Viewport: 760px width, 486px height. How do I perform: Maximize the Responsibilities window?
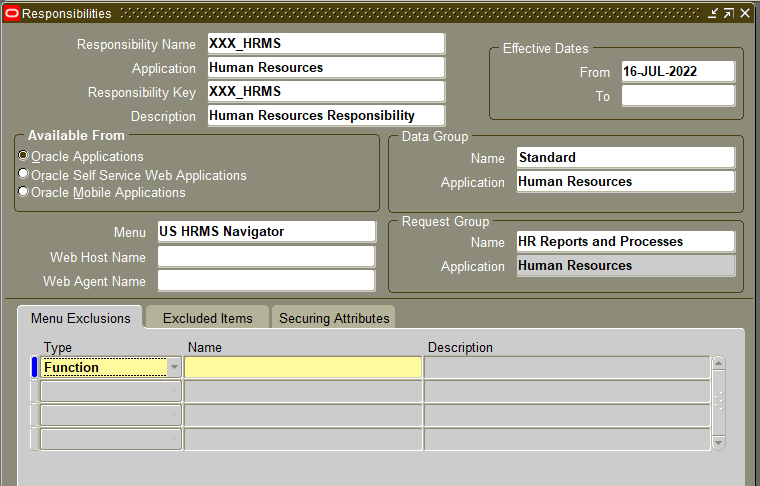click(x=728, y=13)
